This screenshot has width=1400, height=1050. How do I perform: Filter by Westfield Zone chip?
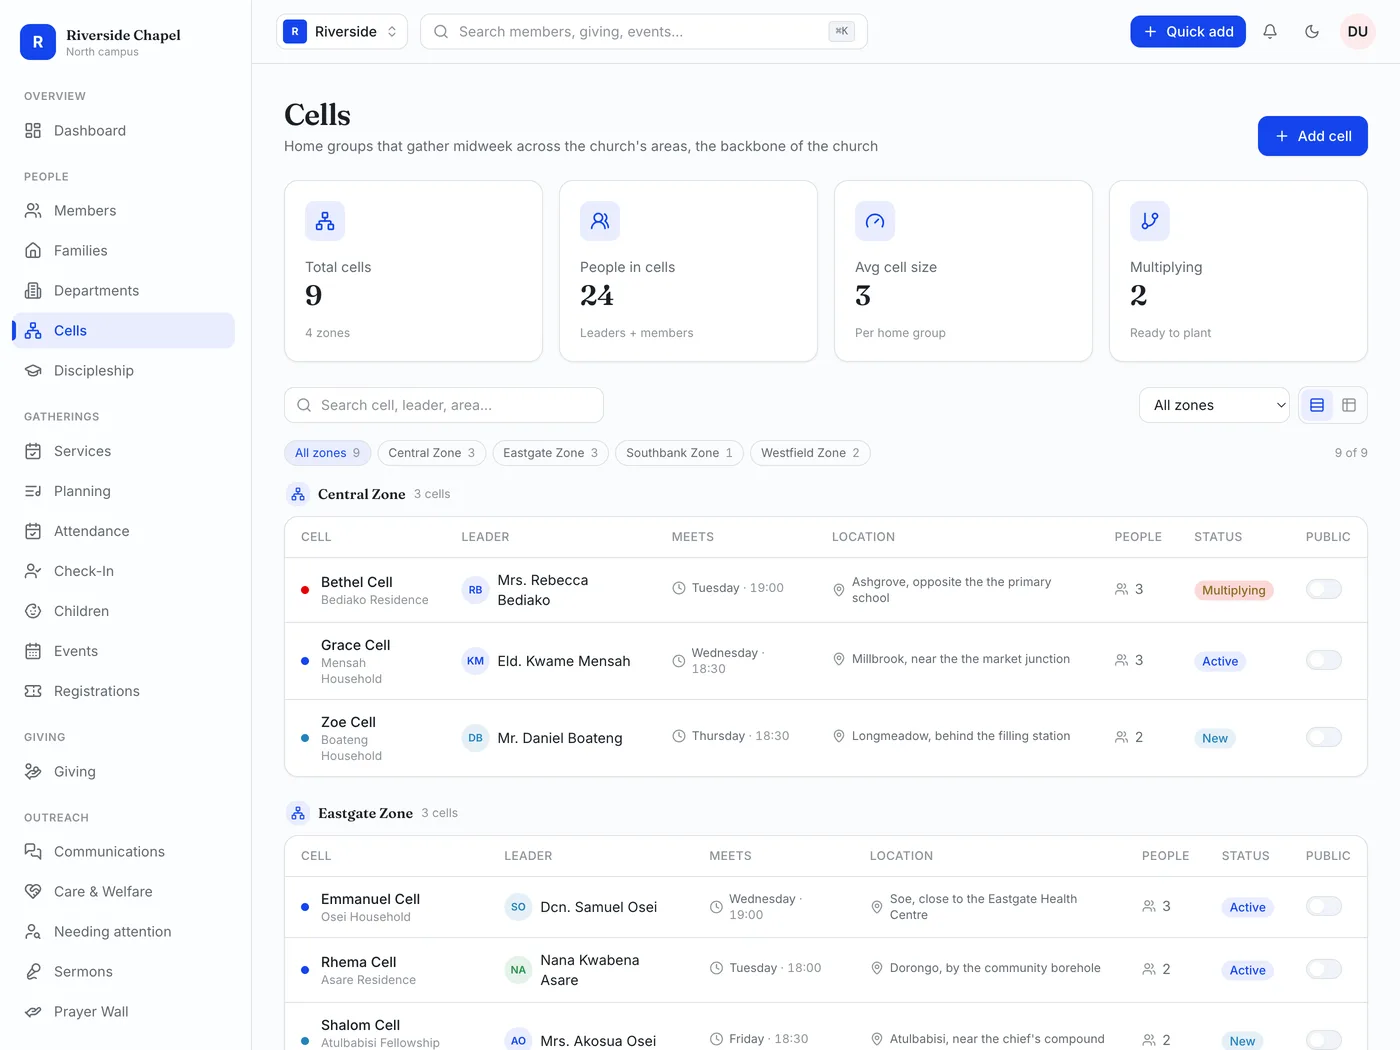click(810, 453)
